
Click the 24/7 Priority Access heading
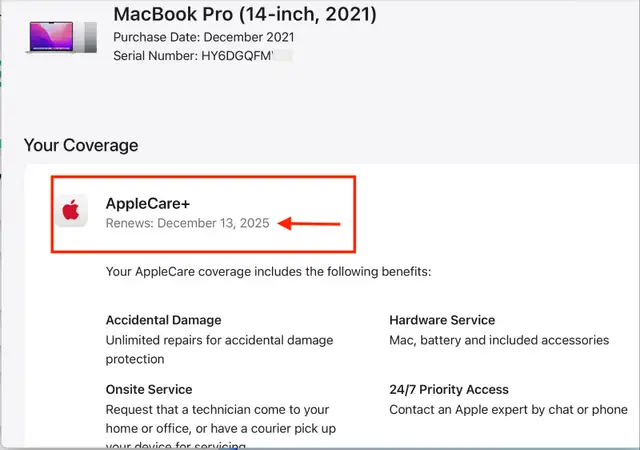pos(449,390)
